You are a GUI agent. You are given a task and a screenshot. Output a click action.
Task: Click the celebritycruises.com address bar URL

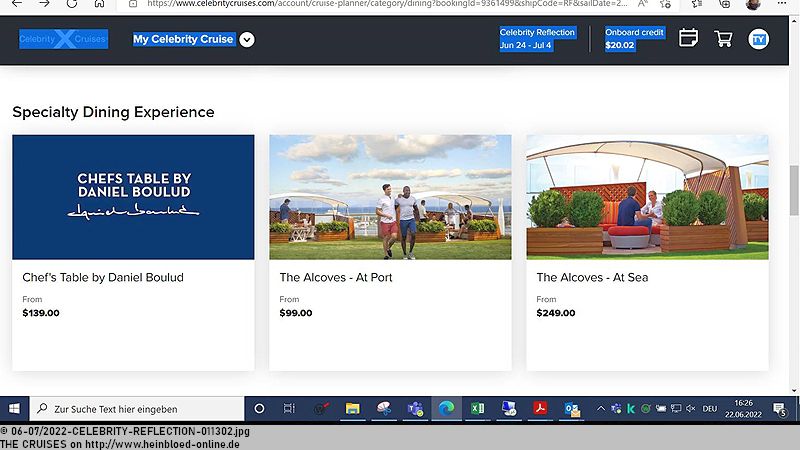click(387, 4)
